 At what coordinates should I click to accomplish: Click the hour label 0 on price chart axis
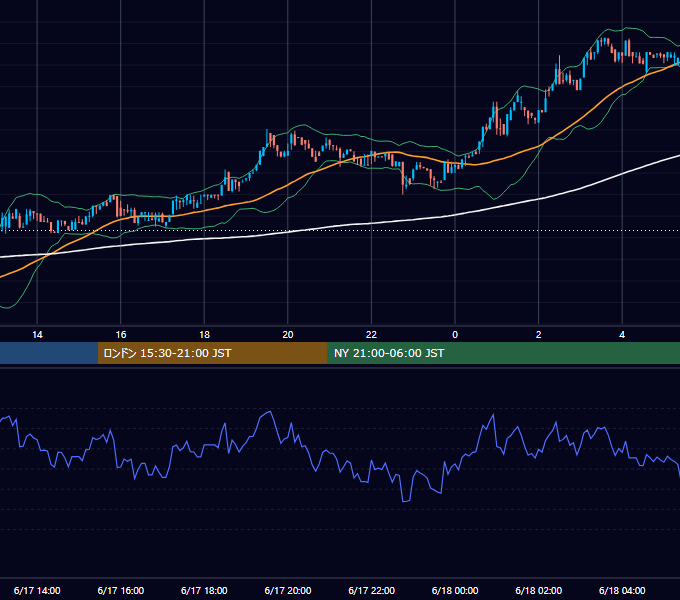[x=455, y=335]
